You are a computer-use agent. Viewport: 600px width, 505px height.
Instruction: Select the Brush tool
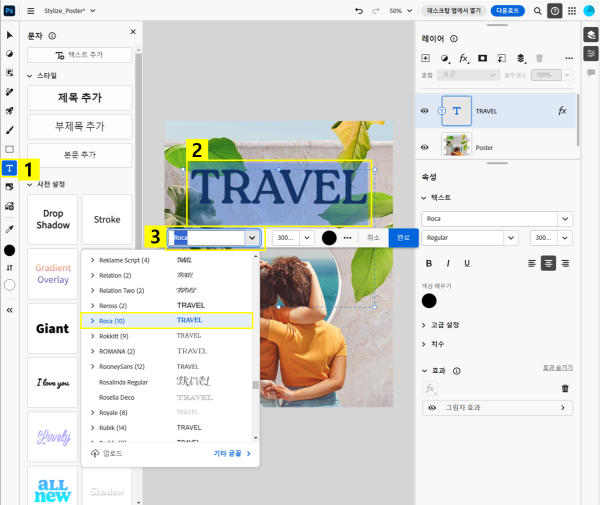(10, 130)
